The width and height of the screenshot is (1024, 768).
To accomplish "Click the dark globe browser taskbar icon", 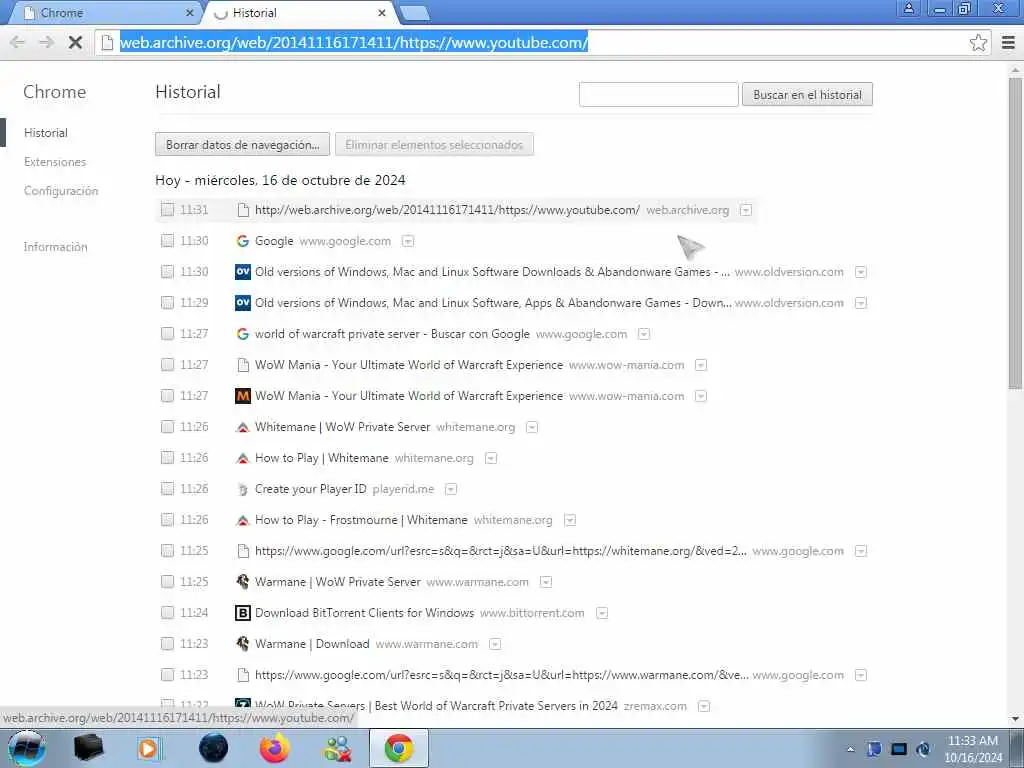I will click(x=213, y=748).
